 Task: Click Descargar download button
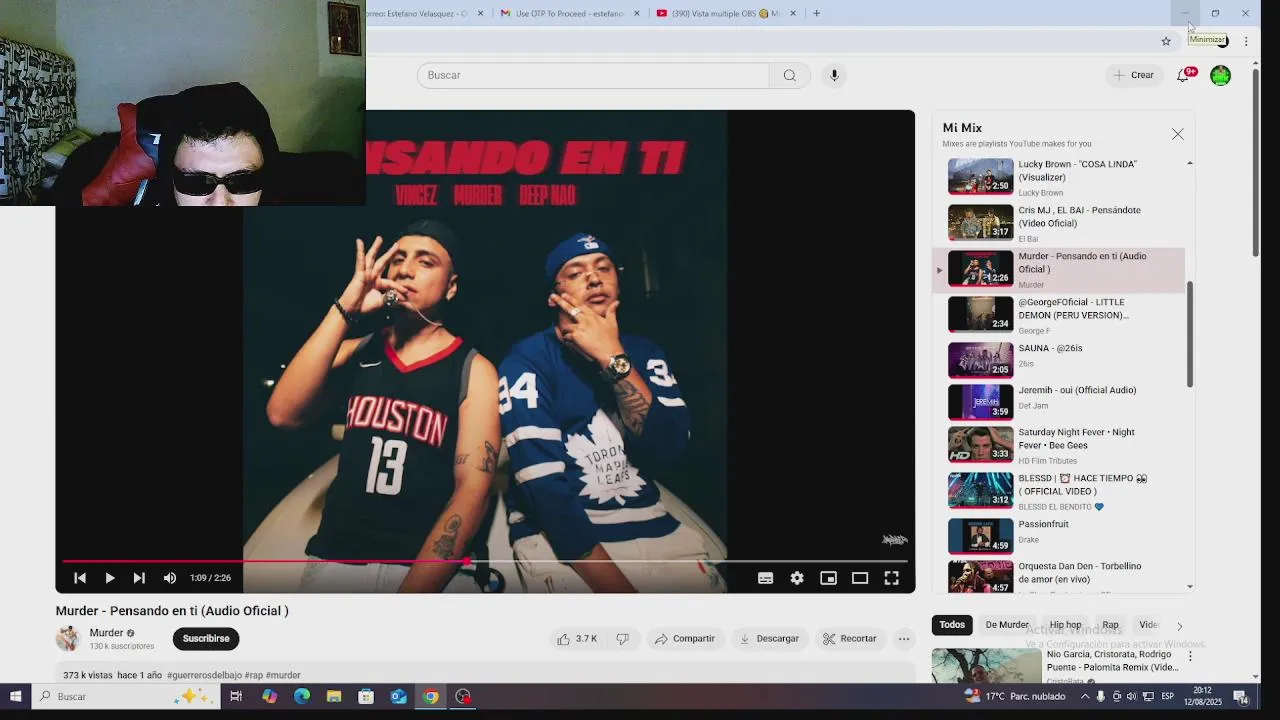click(x=769, y=638)
